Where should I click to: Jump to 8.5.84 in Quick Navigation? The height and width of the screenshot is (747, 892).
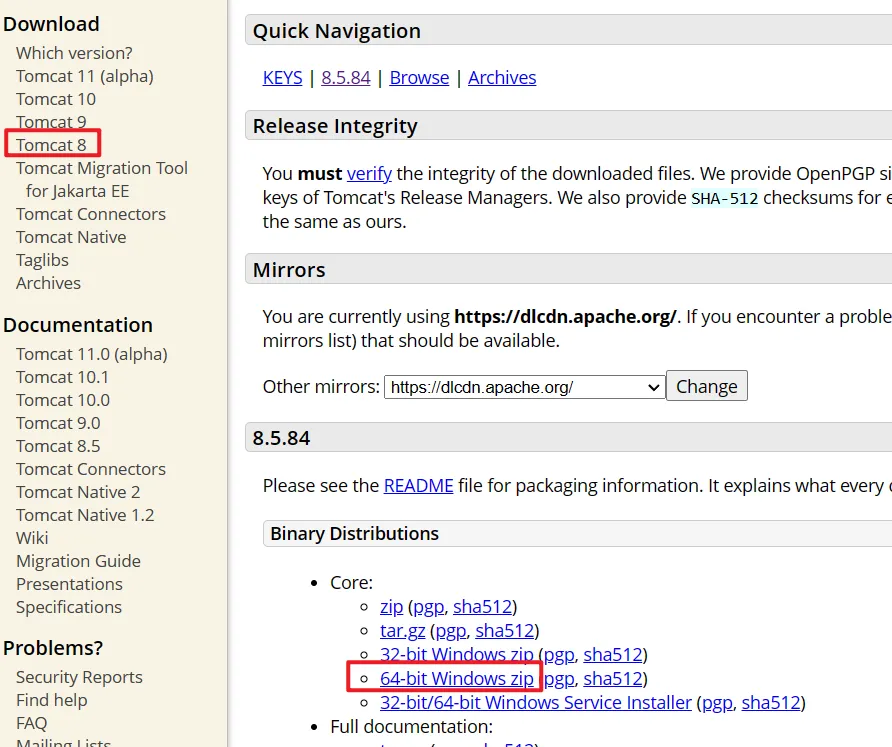[346, 78]
